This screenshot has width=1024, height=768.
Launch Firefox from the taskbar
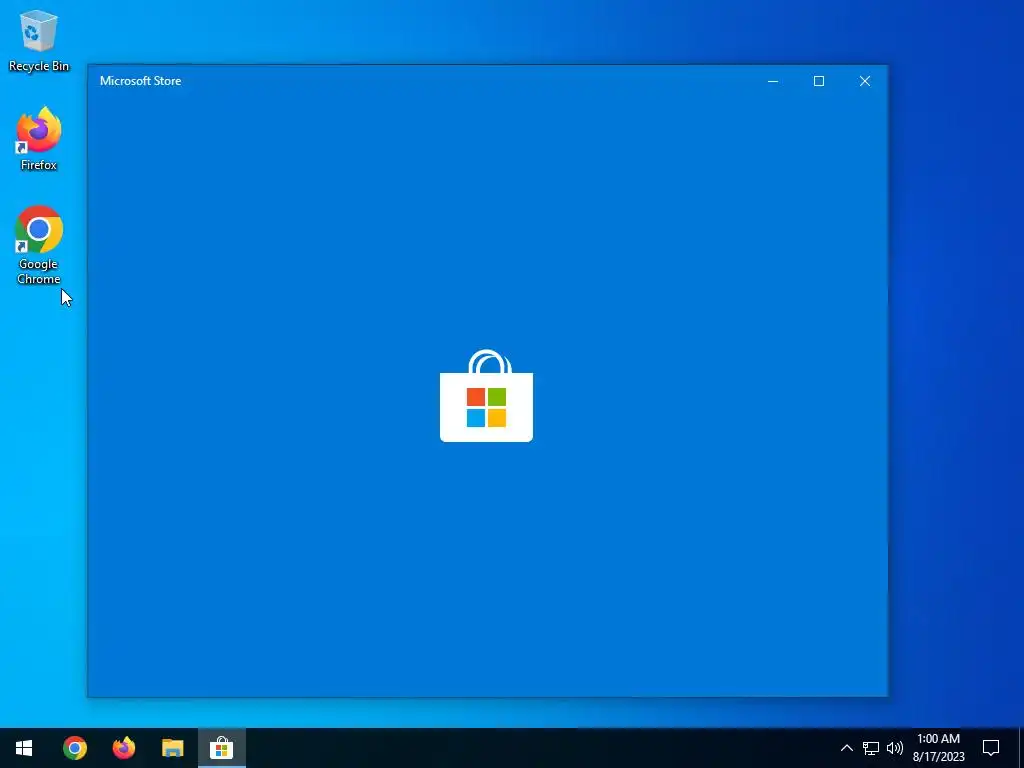point(123,748)
